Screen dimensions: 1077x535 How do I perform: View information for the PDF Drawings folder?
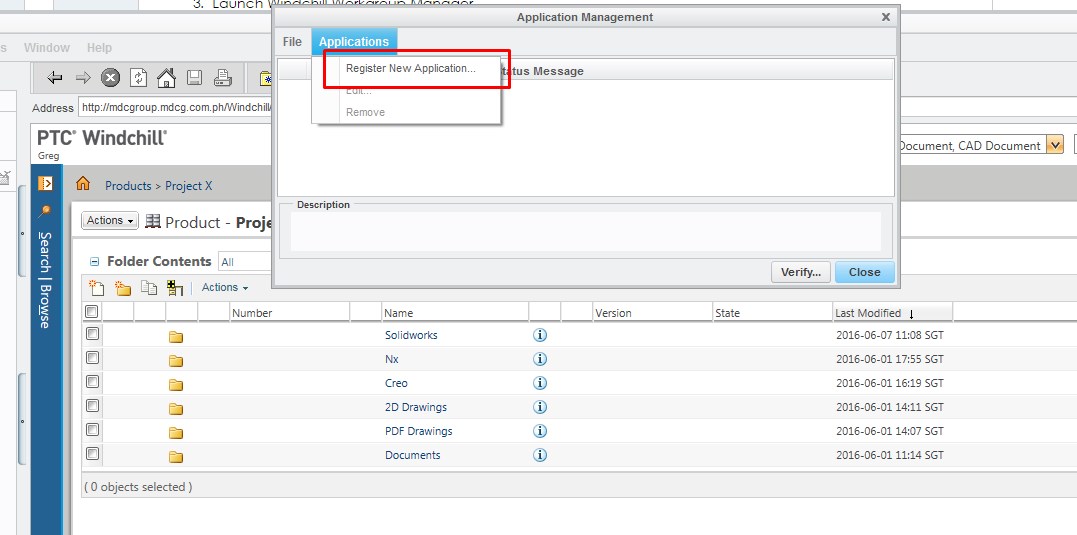click(x=540, y=431)
